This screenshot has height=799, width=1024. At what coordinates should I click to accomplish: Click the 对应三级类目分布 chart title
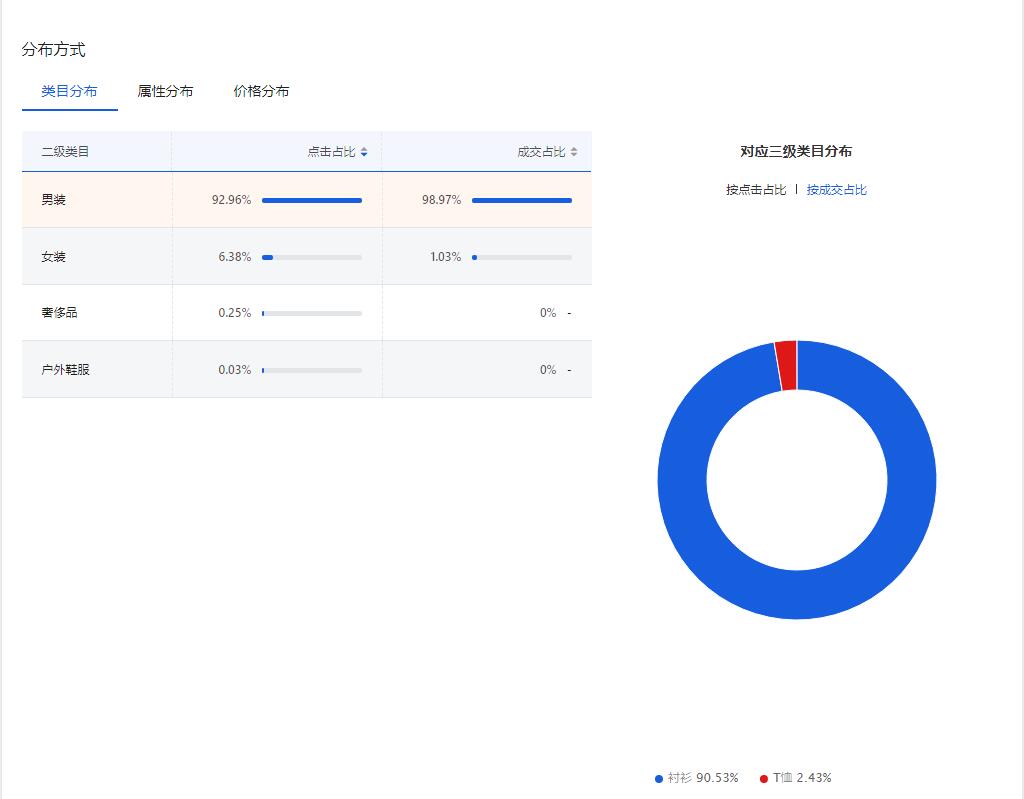(796, 152)
